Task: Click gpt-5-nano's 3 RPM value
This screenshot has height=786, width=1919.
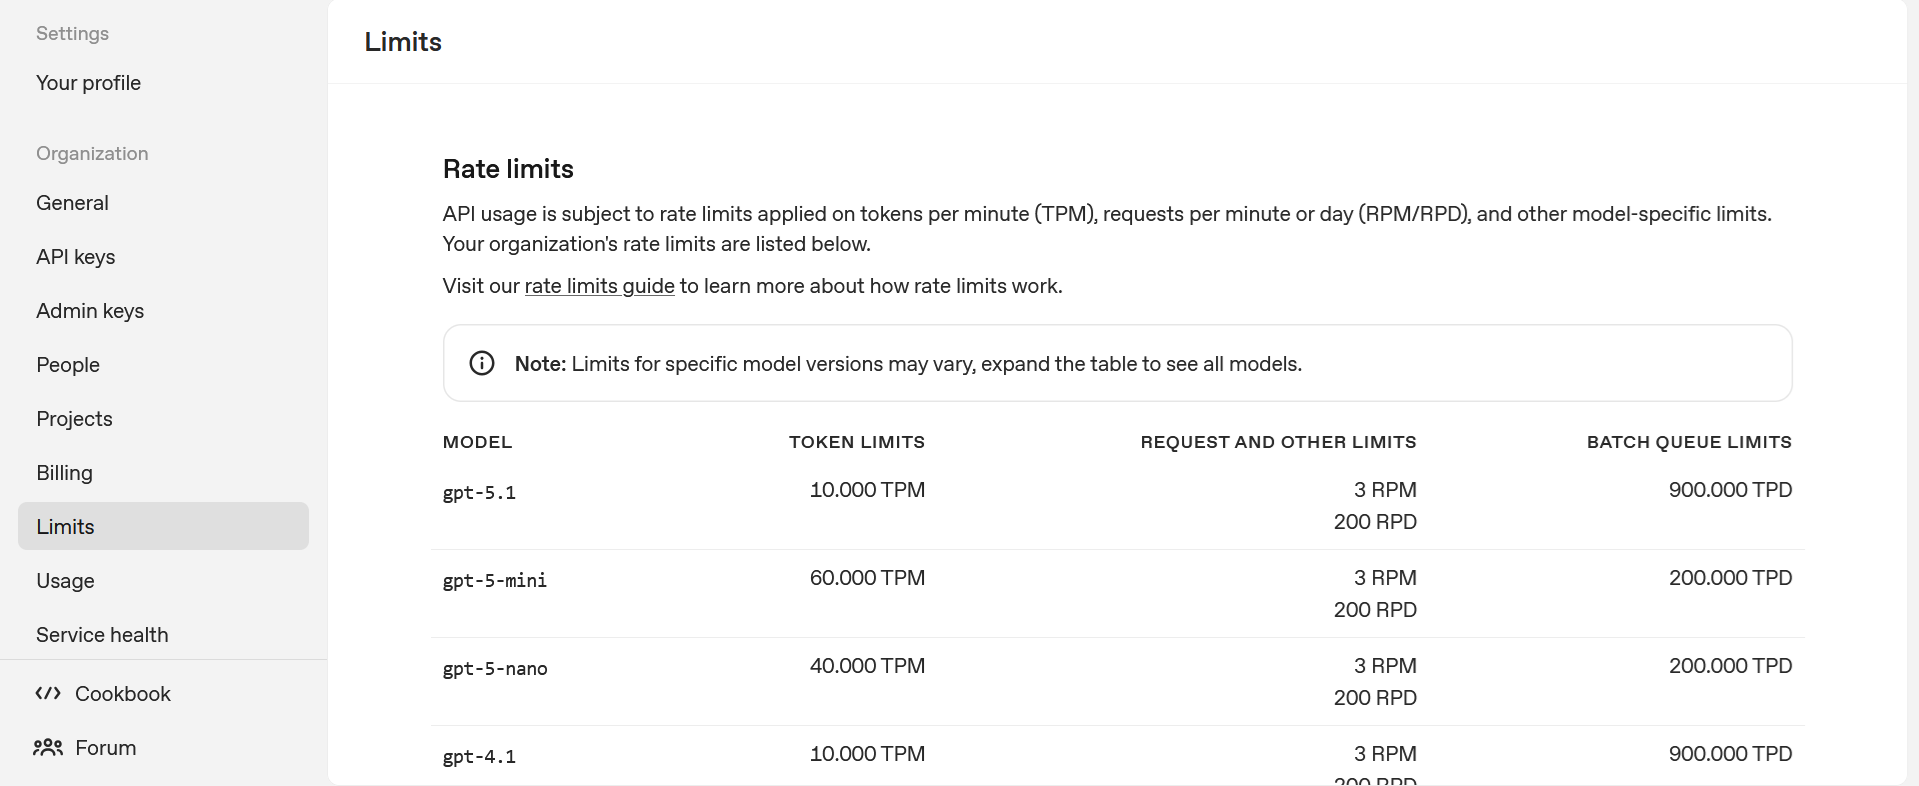Action: (x=1385, y=666)
